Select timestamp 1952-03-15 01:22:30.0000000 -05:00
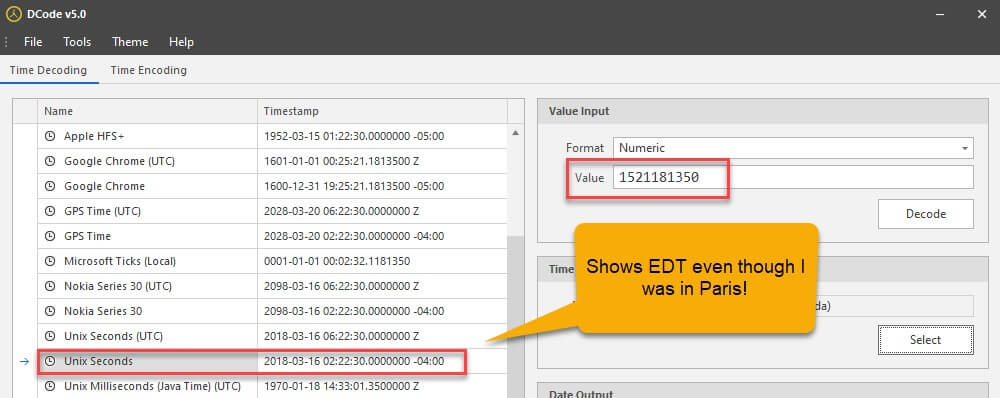Screen dimensions: 1000x398 [x=354, y=136]
